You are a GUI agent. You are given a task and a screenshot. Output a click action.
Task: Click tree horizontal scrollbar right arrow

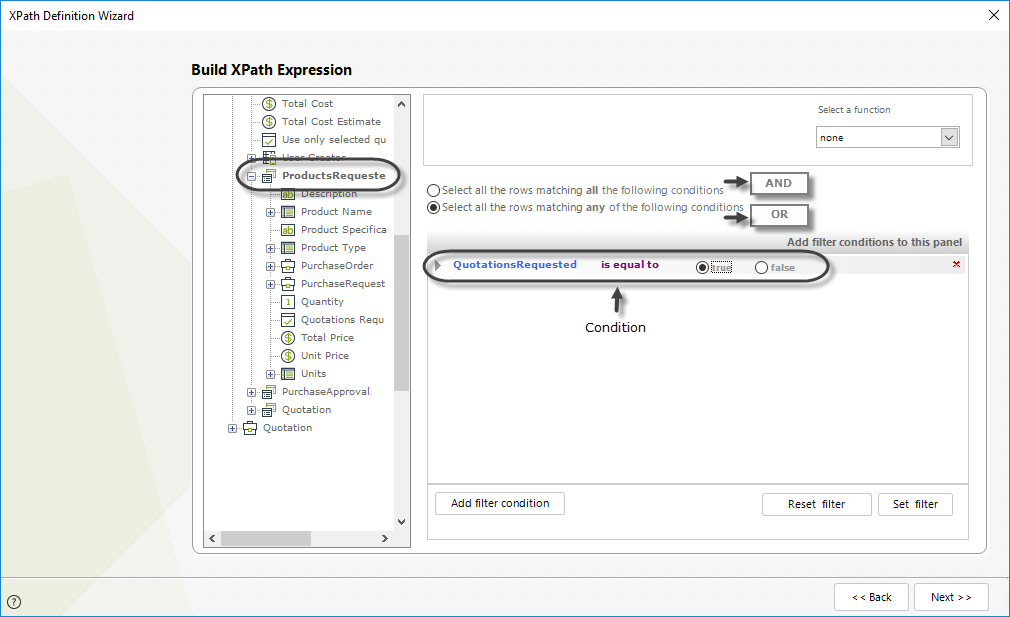385,538
